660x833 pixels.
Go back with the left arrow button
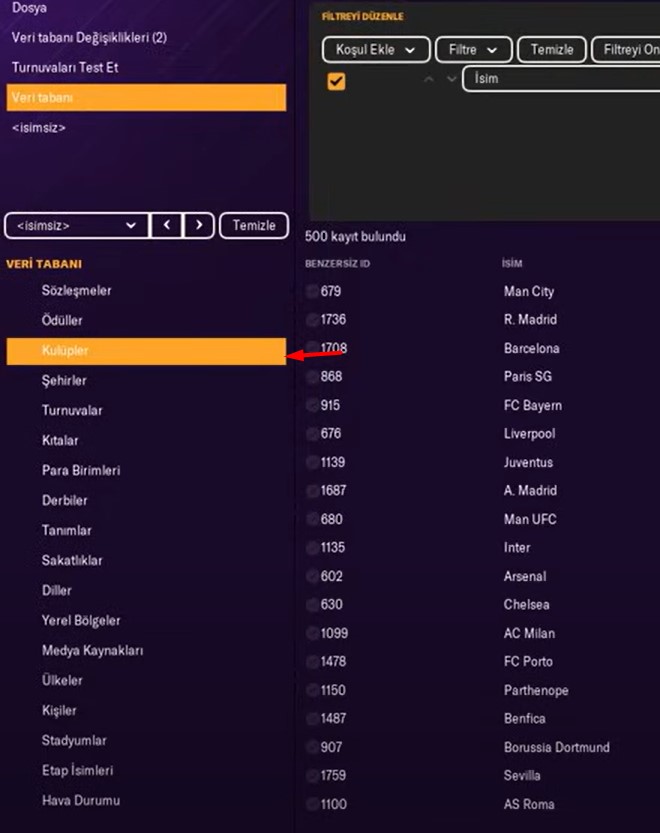point(166,225)
